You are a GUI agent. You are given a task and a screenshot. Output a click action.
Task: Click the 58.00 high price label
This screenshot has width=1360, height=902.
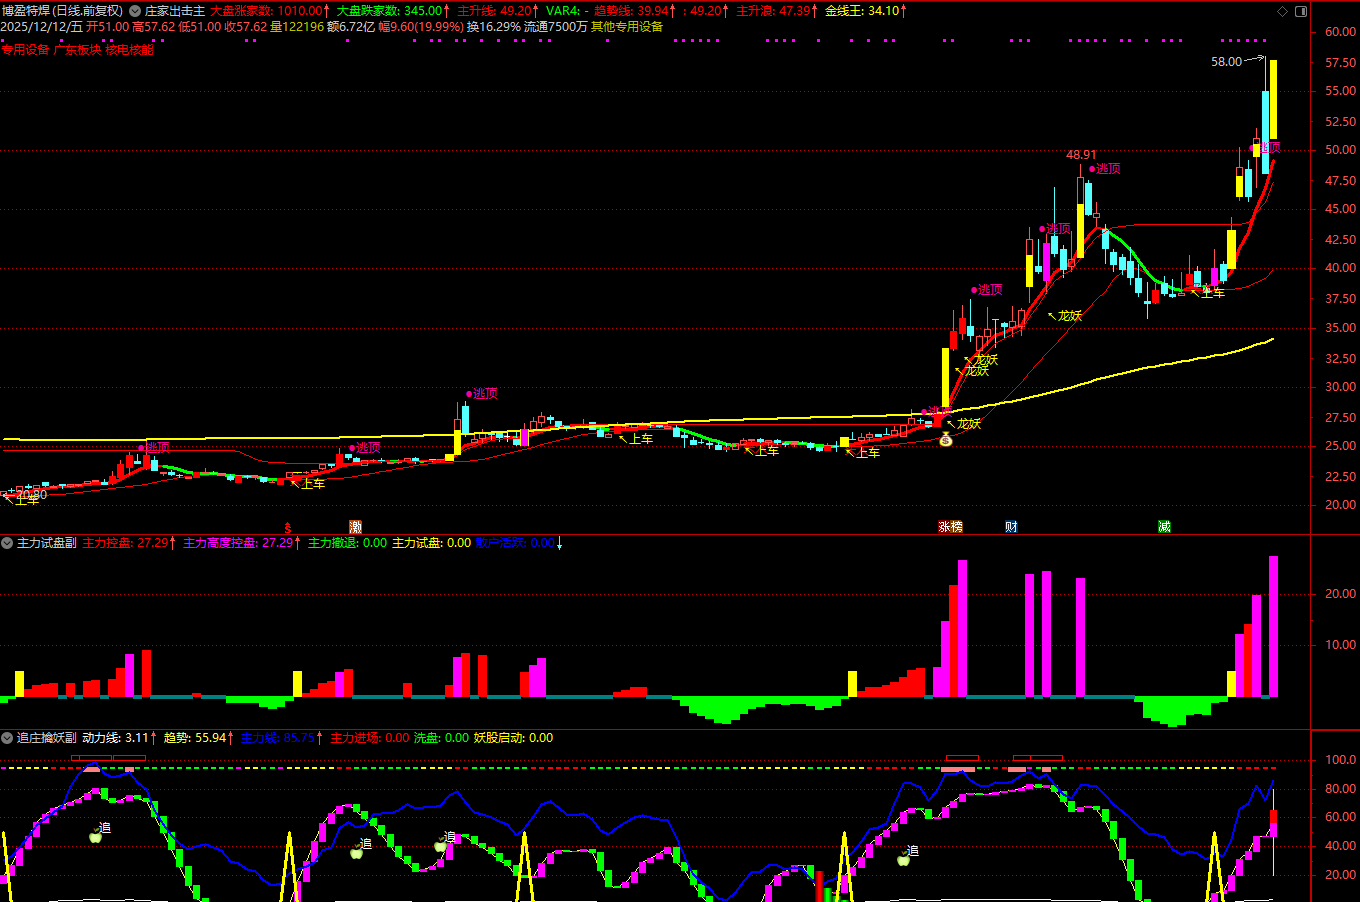tap(1226, 62)
